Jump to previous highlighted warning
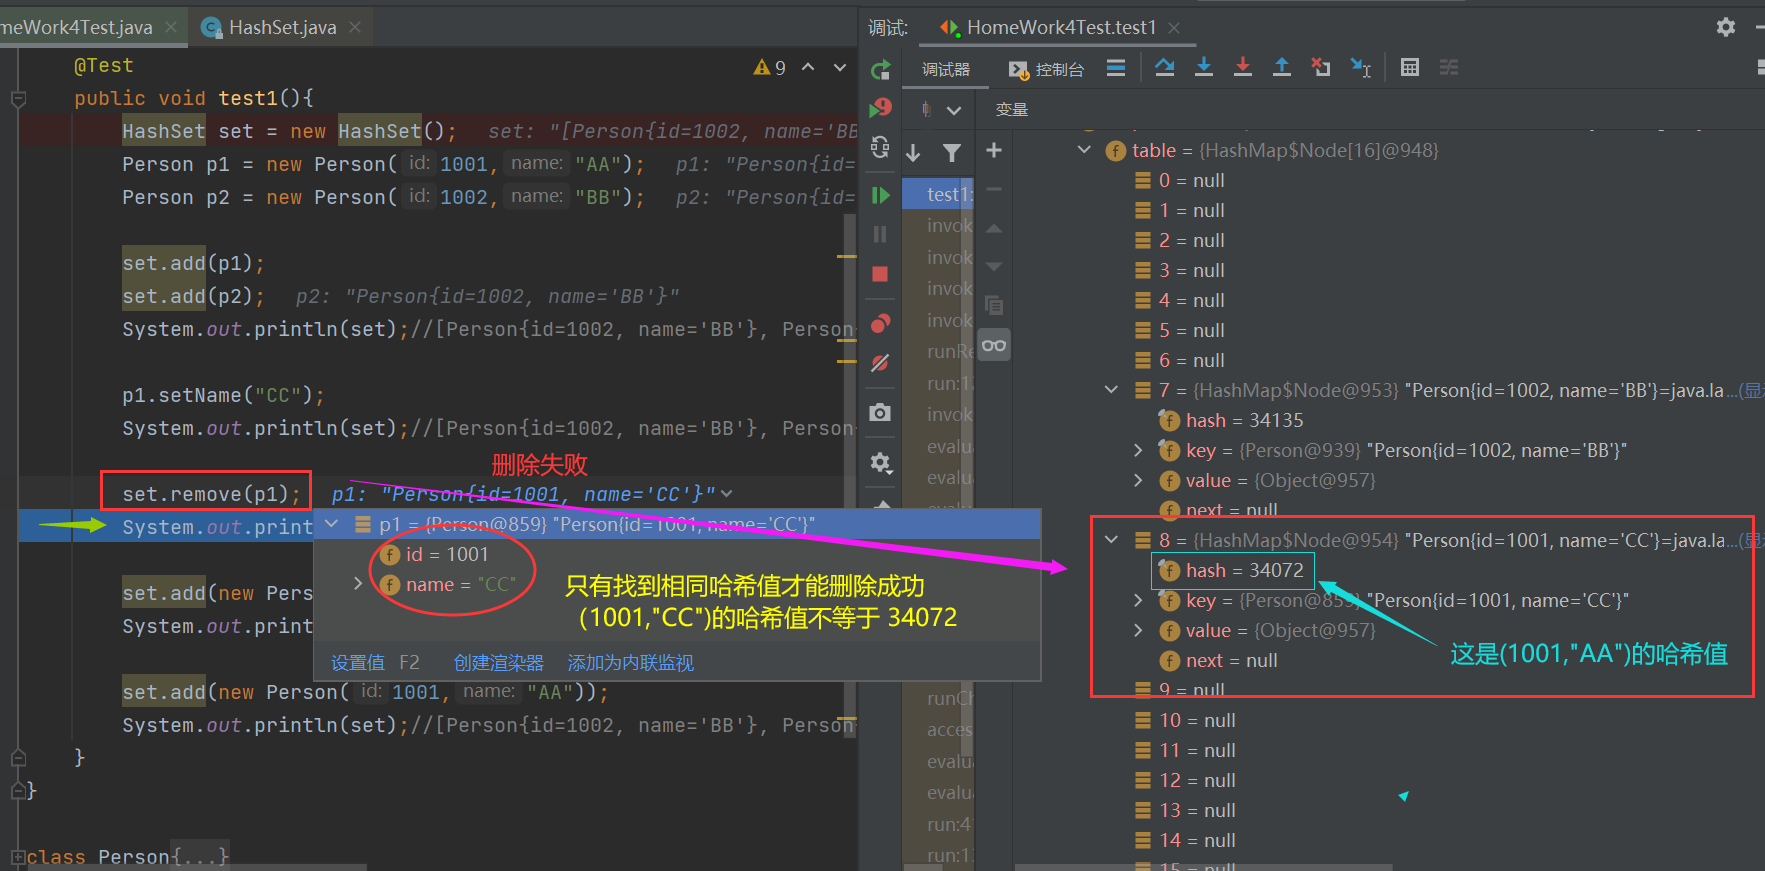The width and height of the screenshot is (1765, 871). 808,67
